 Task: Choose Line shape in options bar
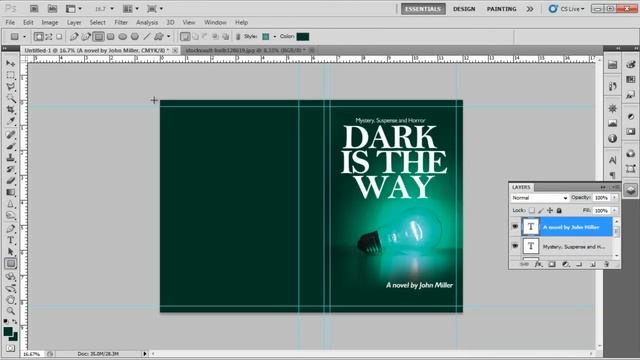point(147,37)
